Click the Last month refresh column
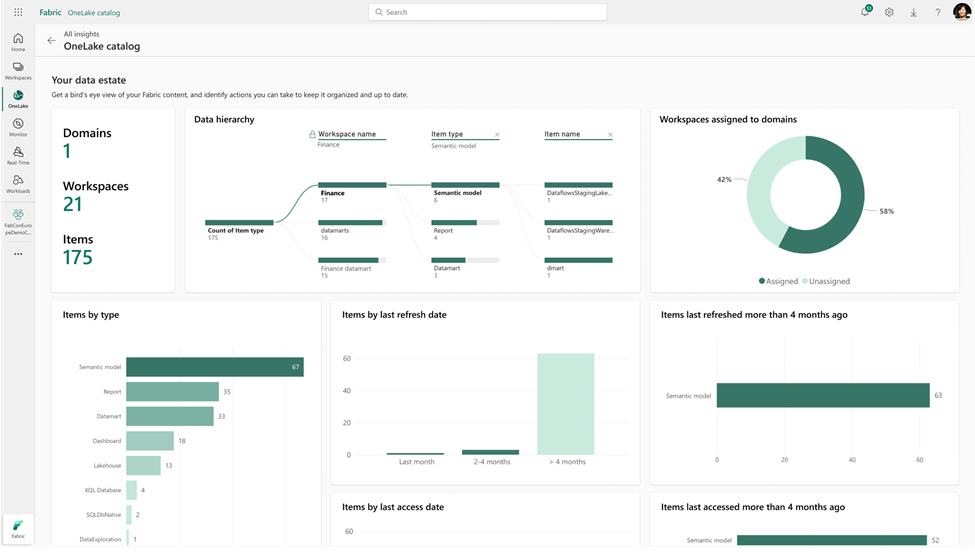Viewport: 975px width, 554px height. 415,454
